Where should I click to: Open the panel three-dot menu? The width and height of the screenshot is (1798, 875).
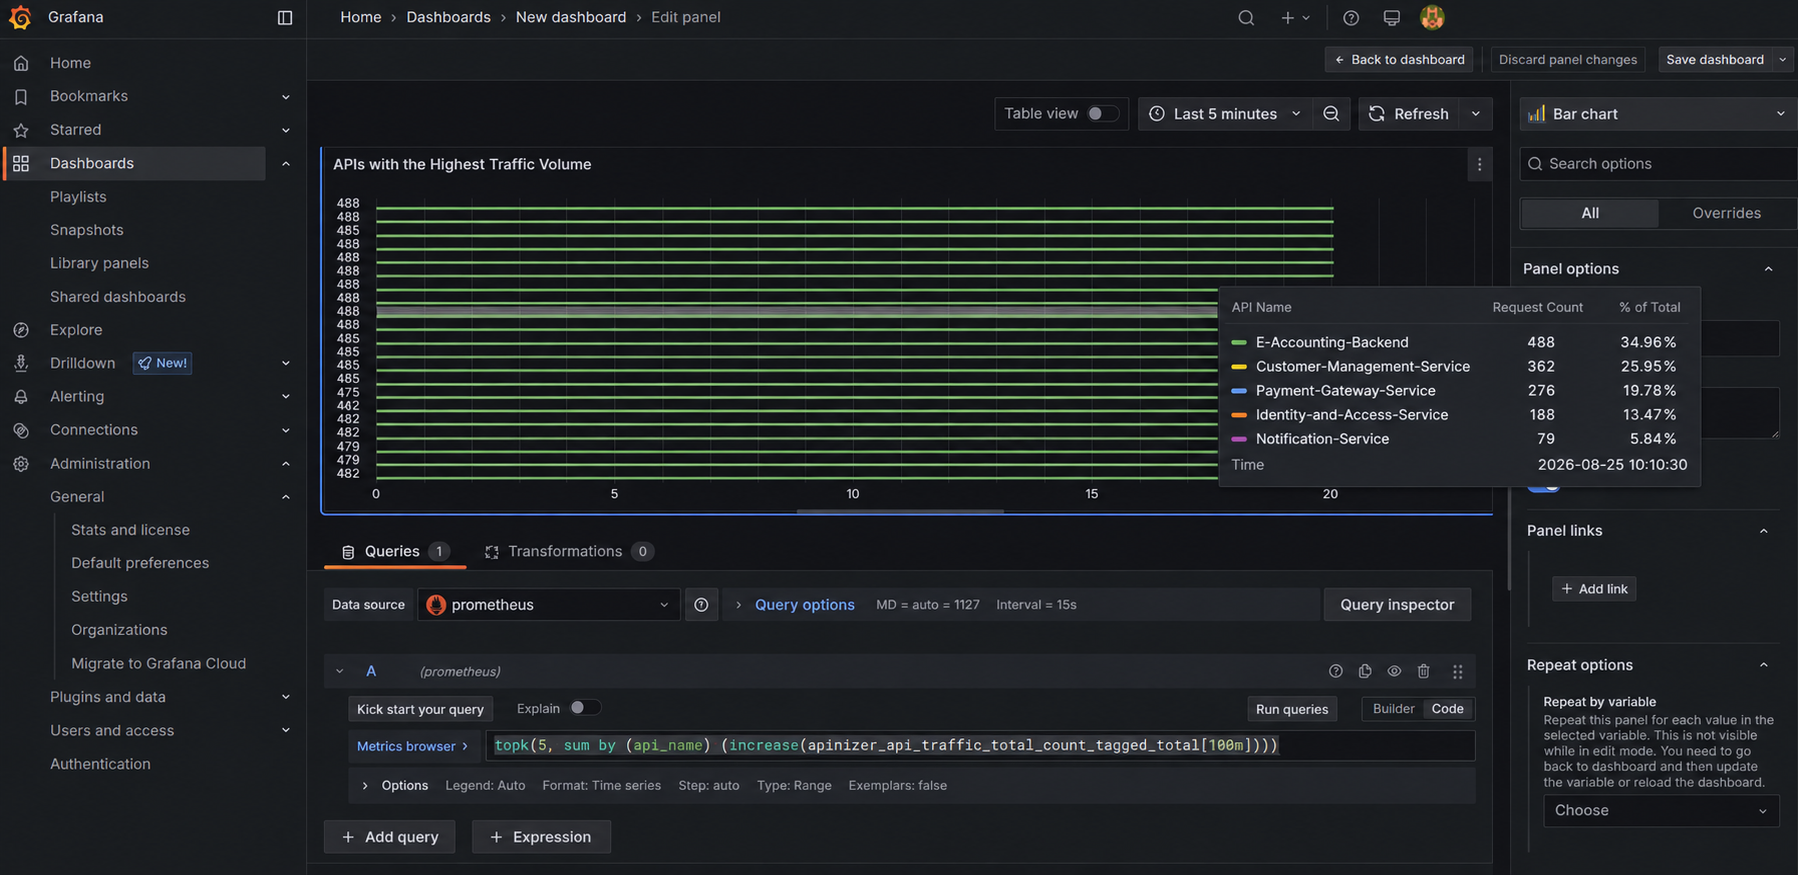click(1480, 165)
